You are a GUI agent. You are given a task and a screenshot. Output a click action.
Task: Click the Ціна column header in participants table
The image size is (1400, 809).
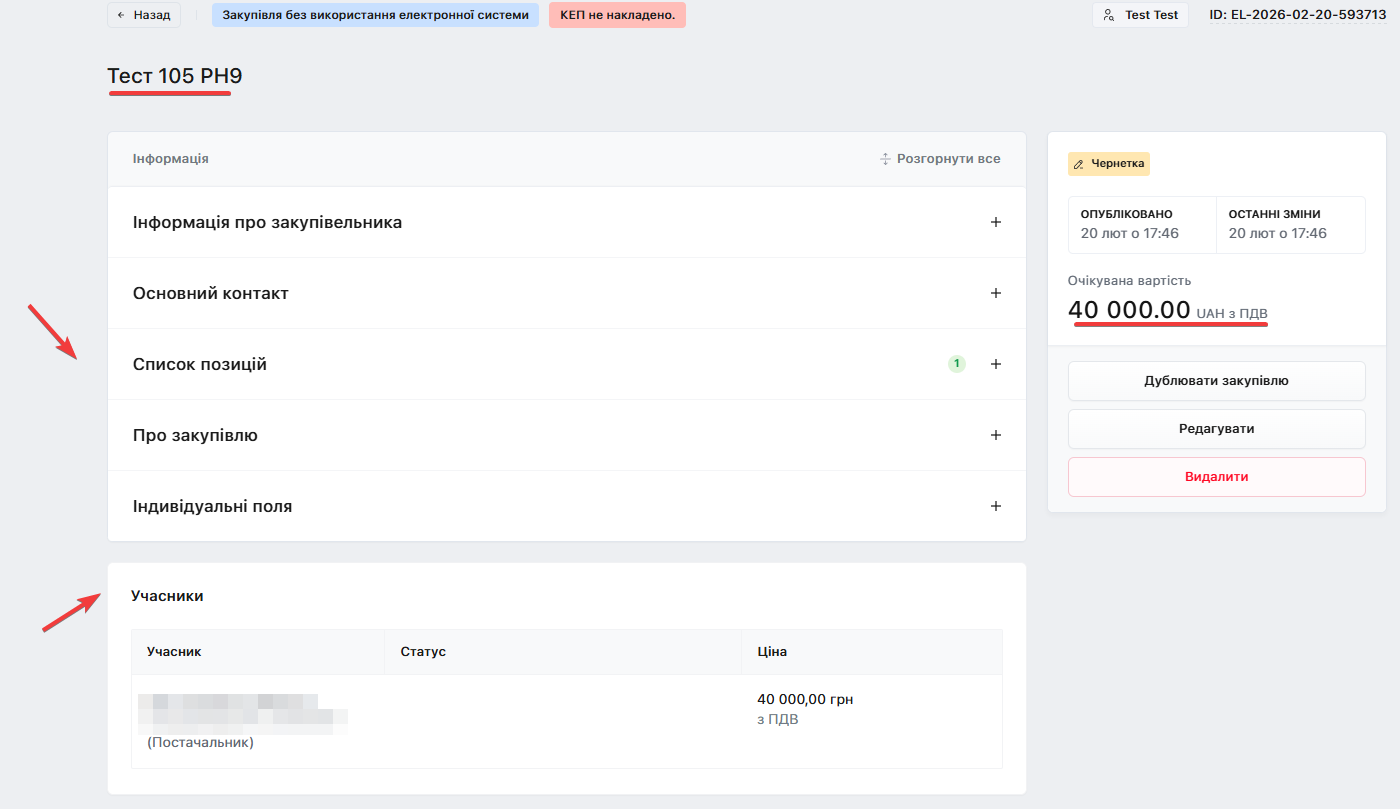[772, 651]
